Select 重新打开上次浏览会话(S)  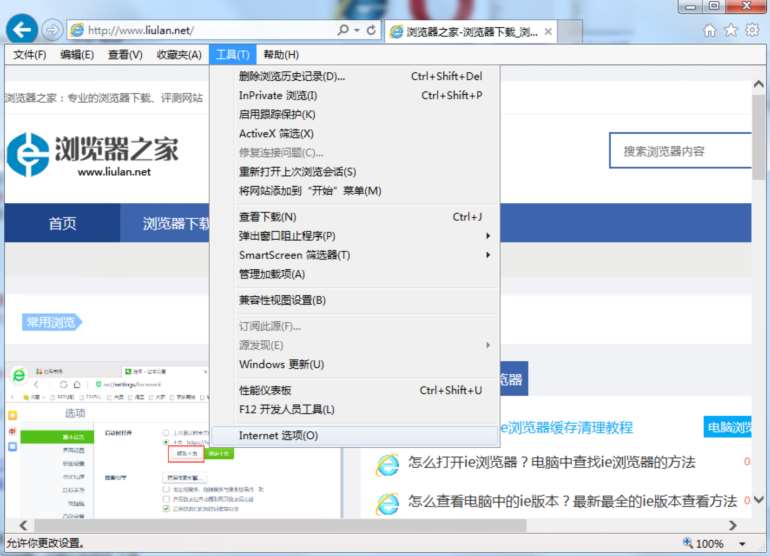coord(355,172)
